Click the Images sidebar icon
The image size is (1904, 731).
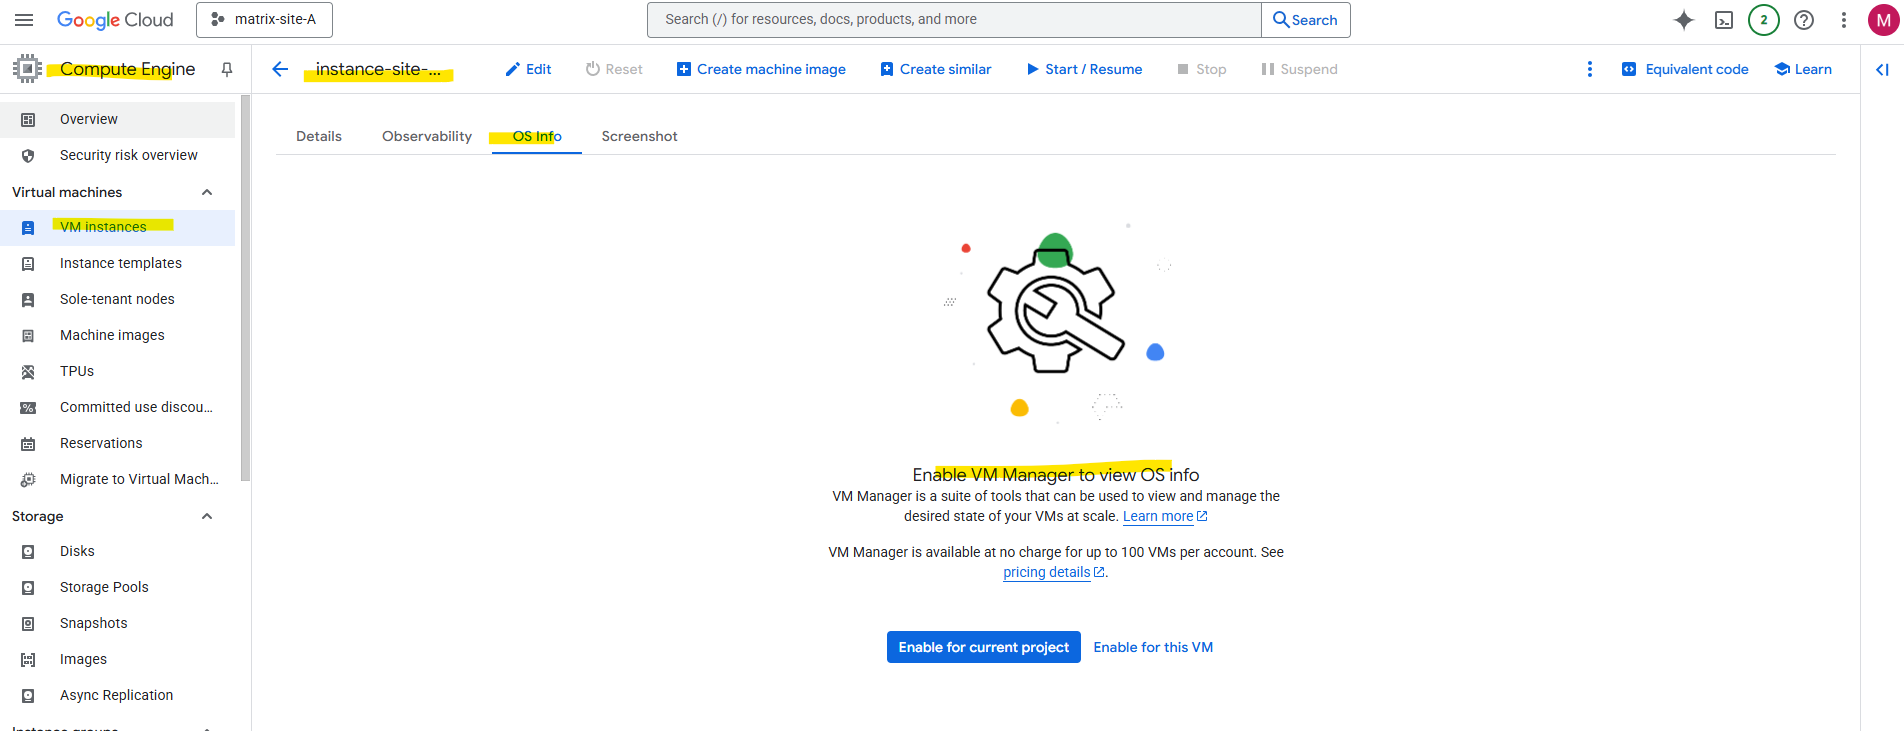click(x=28, y=660)
